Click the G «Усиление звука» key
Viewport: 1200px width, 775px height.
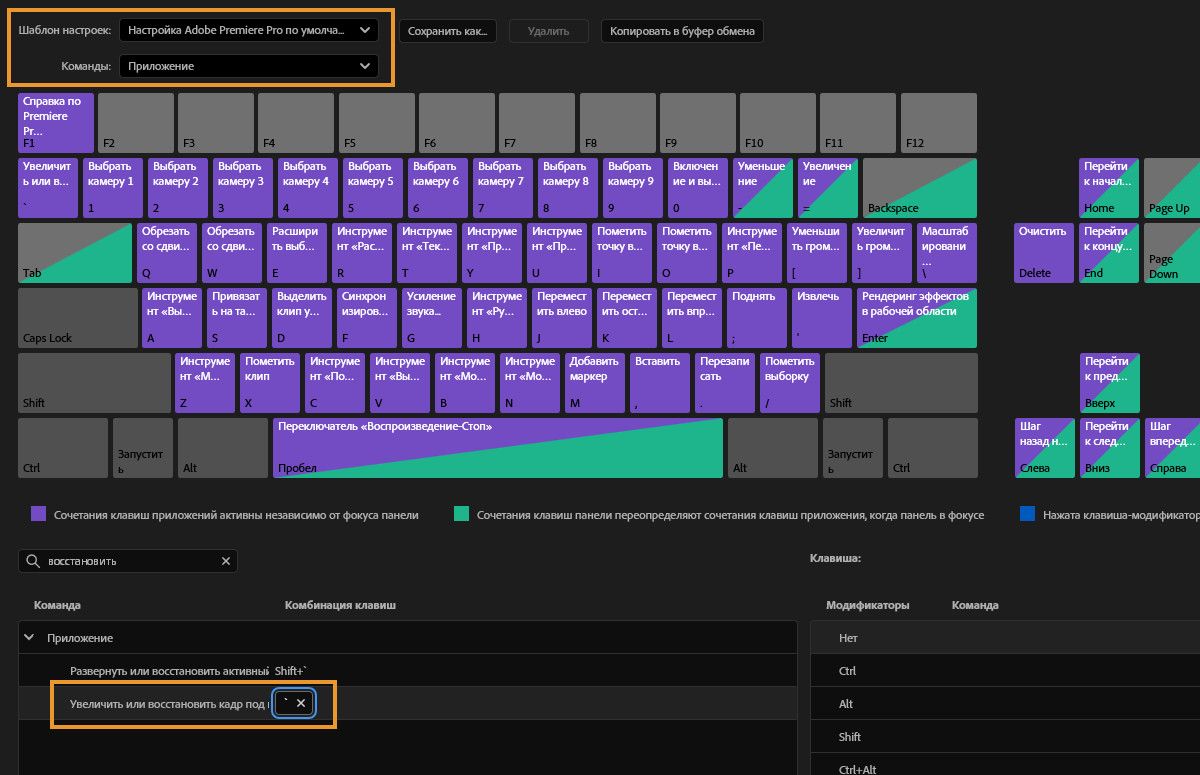[x=431, y=317]
